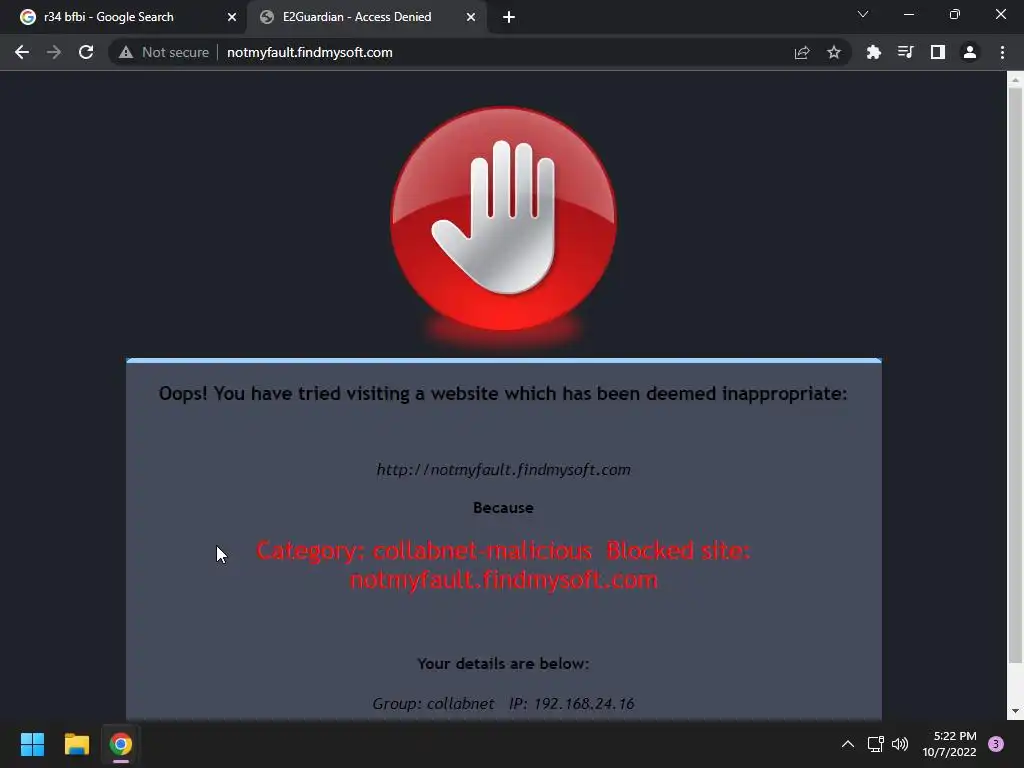1024x768 pixels.
Task: Open File Explorer from the taskbar
Action: click(76, 744)
